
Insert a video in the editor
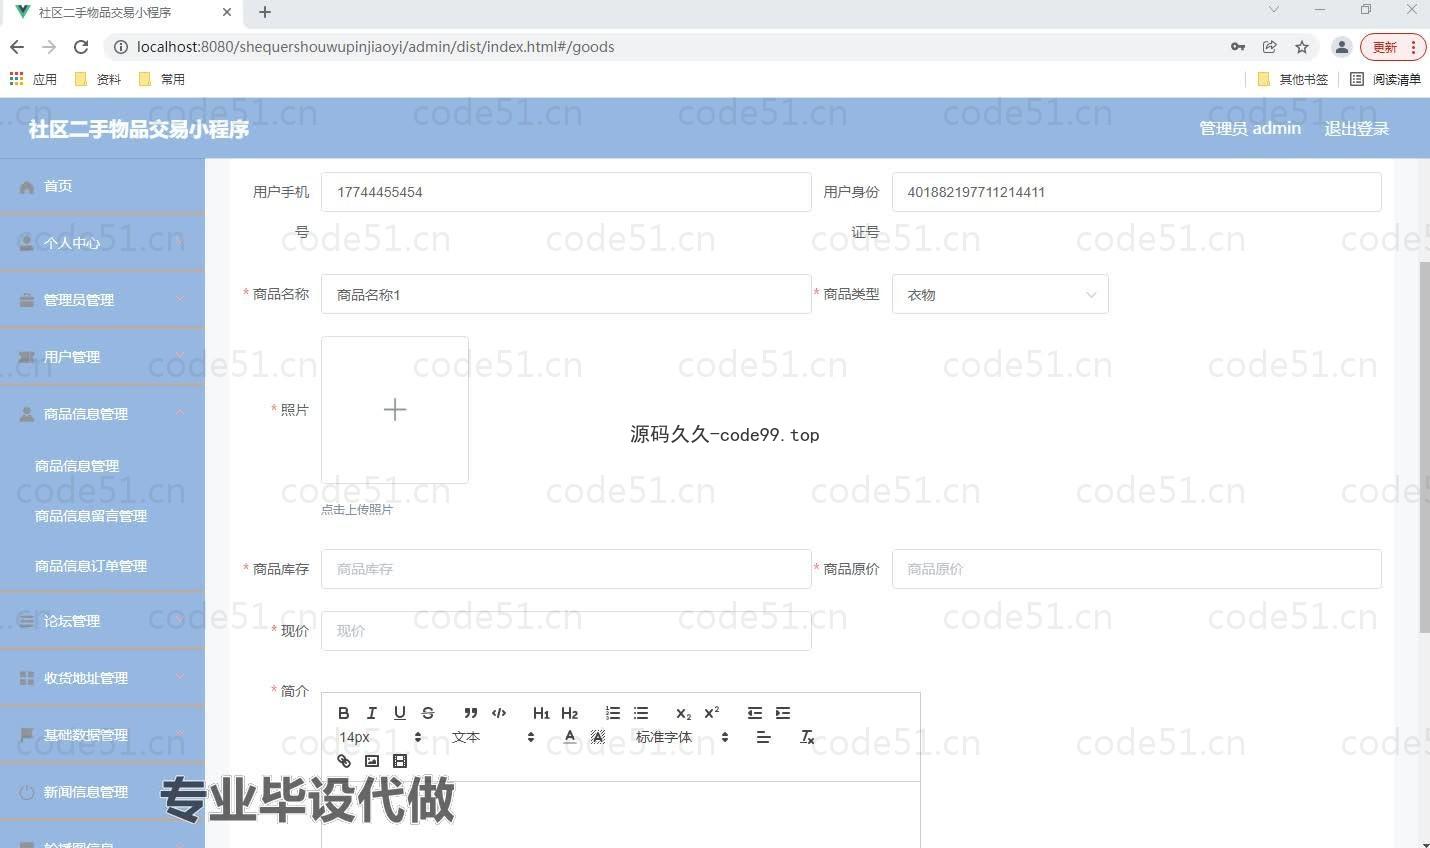click(x=399, y=761)
